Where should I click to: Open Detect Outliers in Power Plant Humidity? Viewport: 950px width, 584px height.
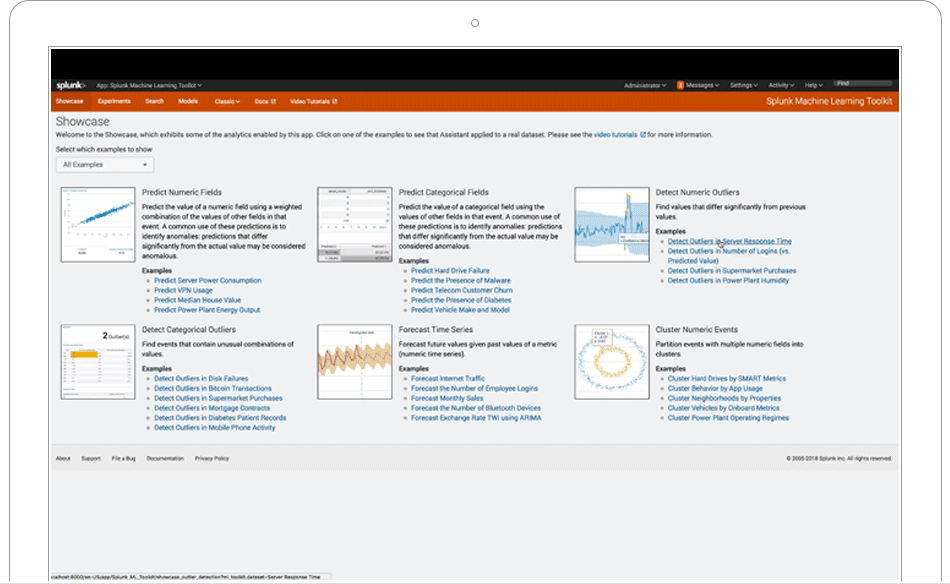728,280
